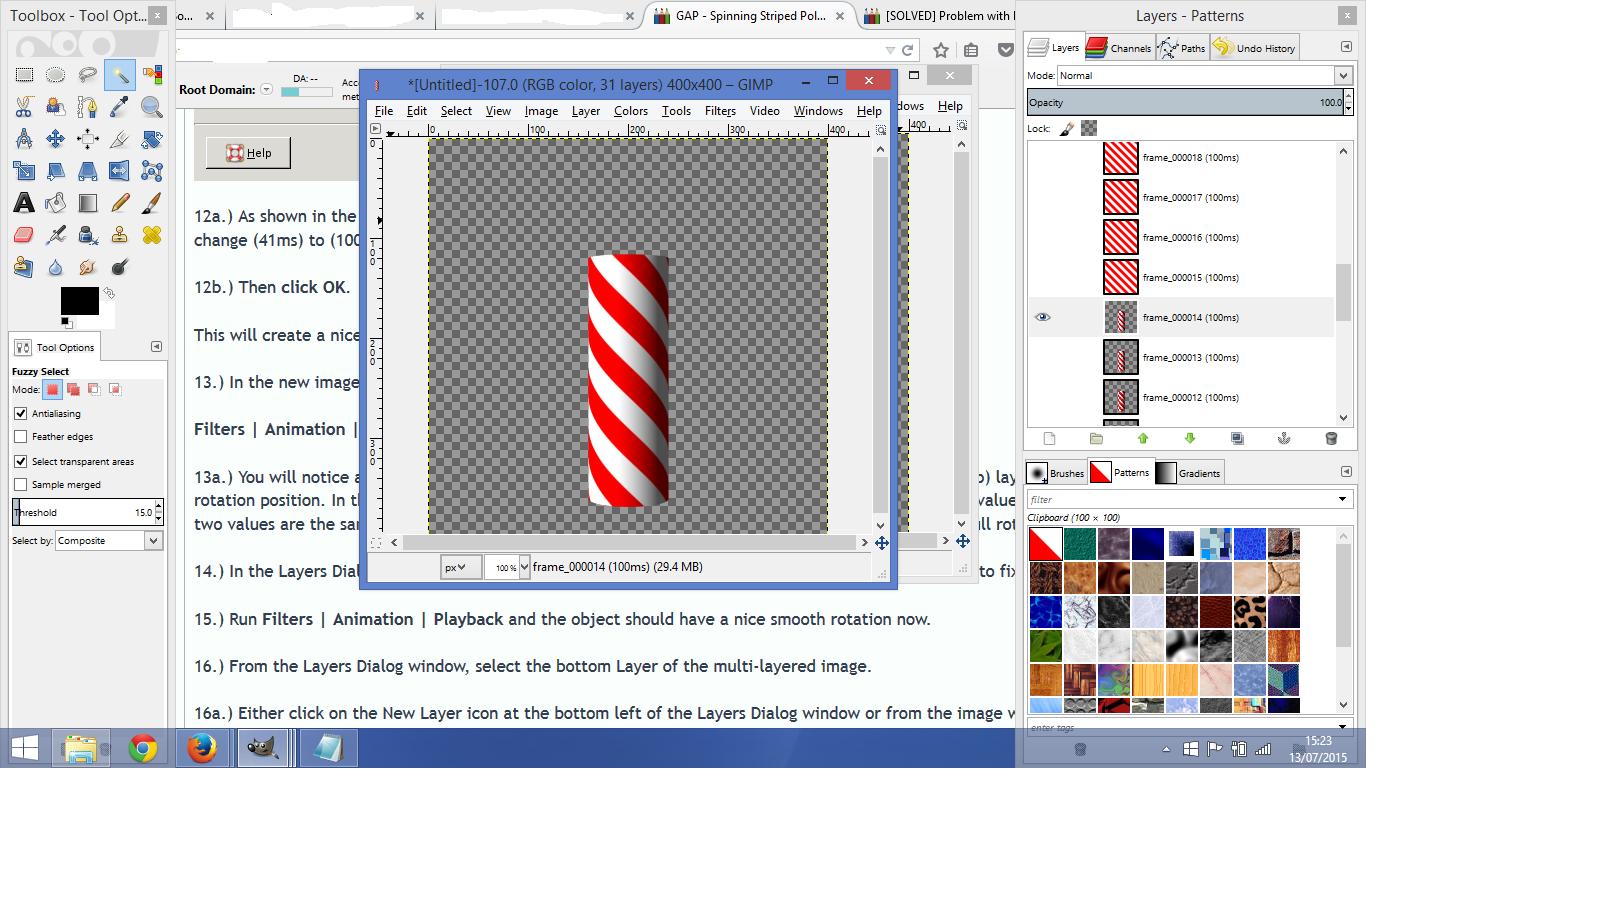Delete the selected layer with trash icon

[1331, 438]
